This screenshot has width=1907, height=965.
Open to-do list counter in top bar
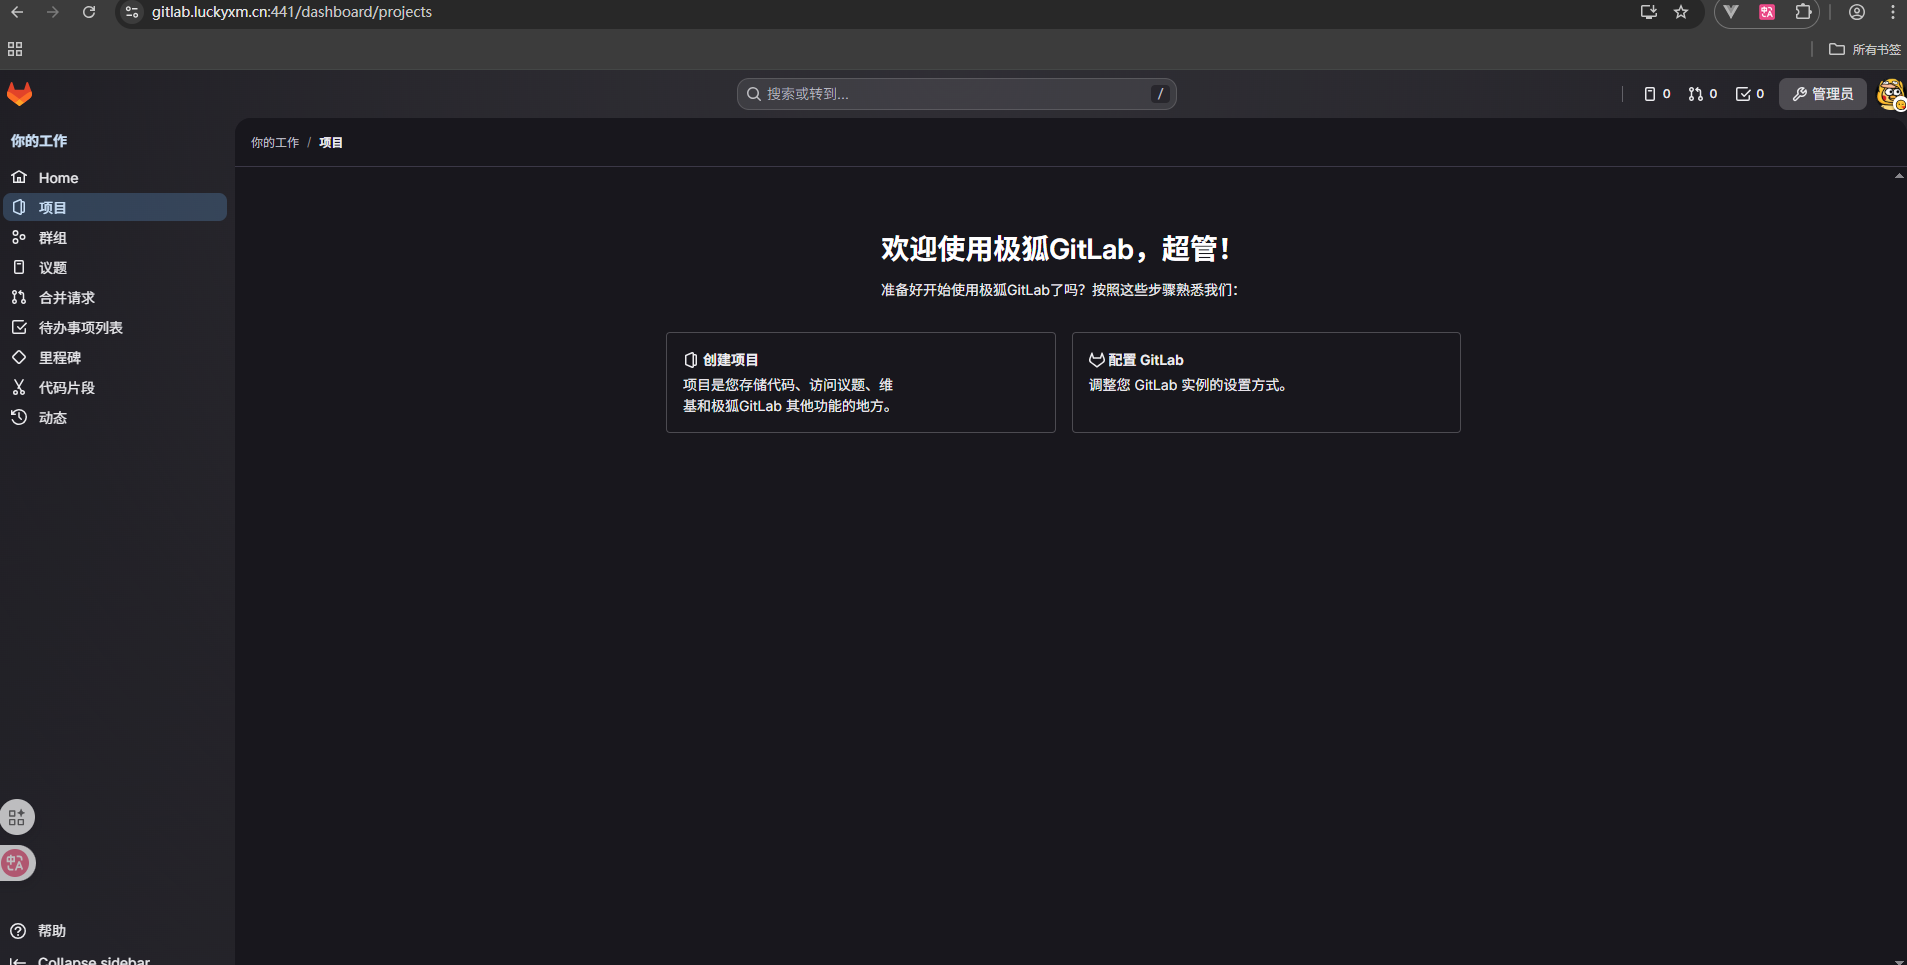(x=1750, y=94)
